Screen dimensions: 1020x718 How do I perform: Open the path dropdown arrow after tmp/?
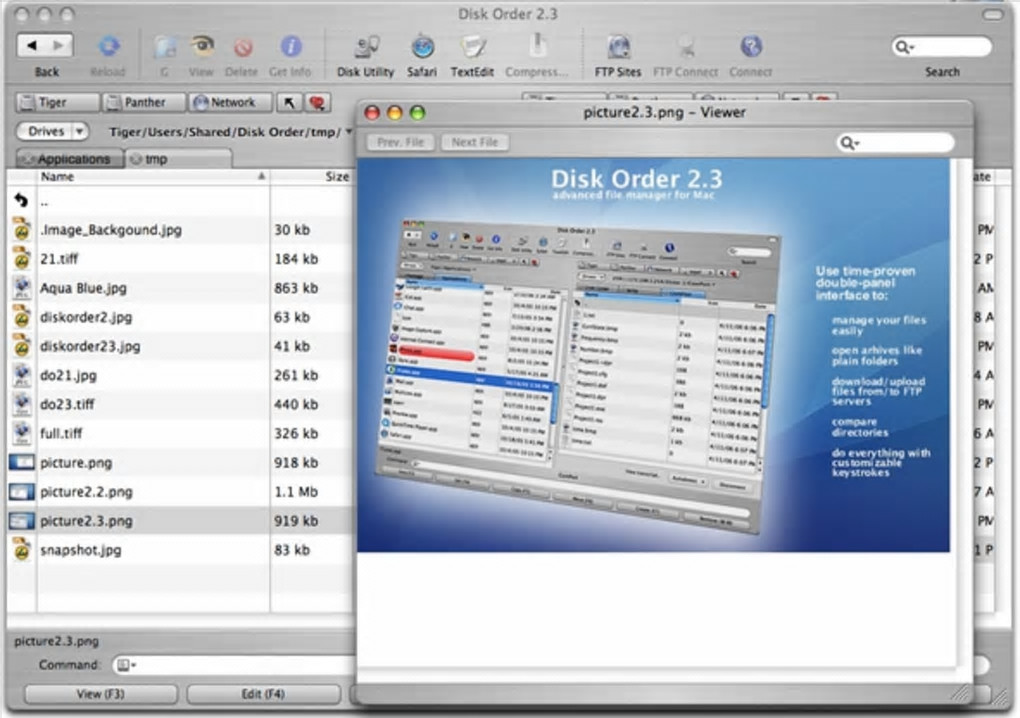pos(349,131)
